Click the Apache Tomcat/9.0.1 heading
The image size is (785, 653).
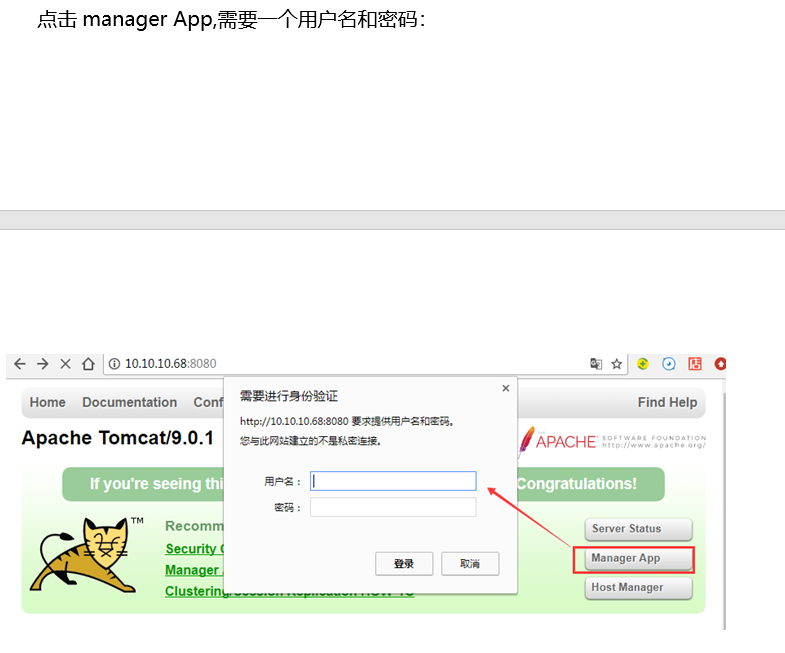click(x=118, y=438)
